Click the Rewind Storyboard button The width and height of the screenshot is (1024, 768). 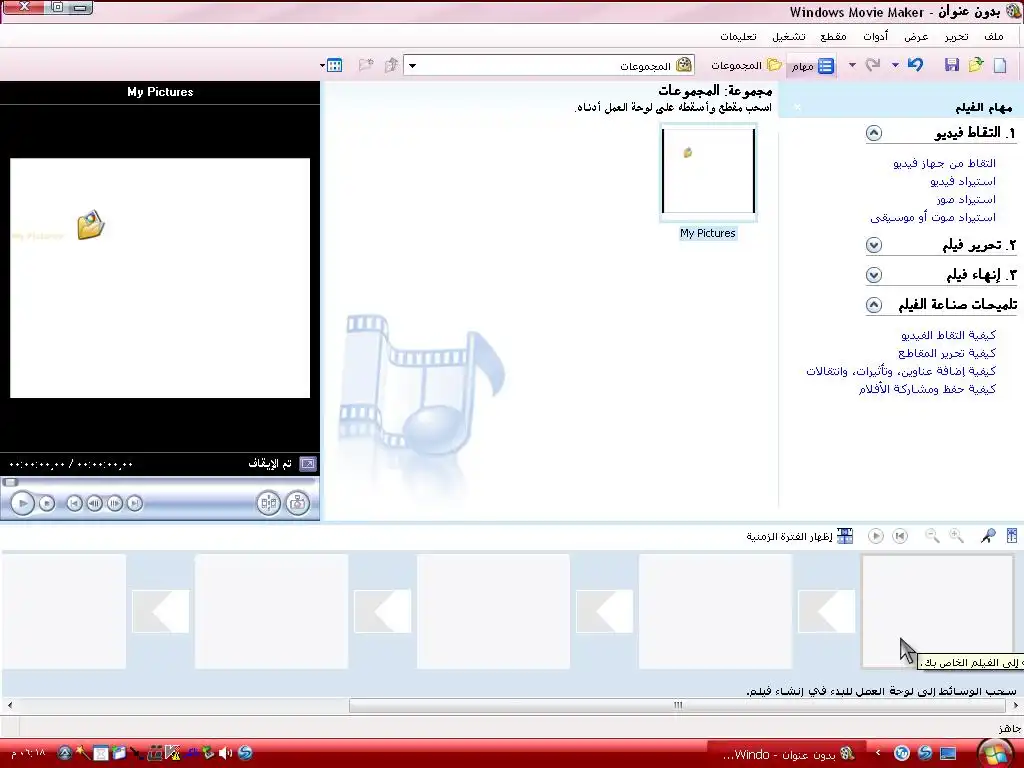pos(900,537)
